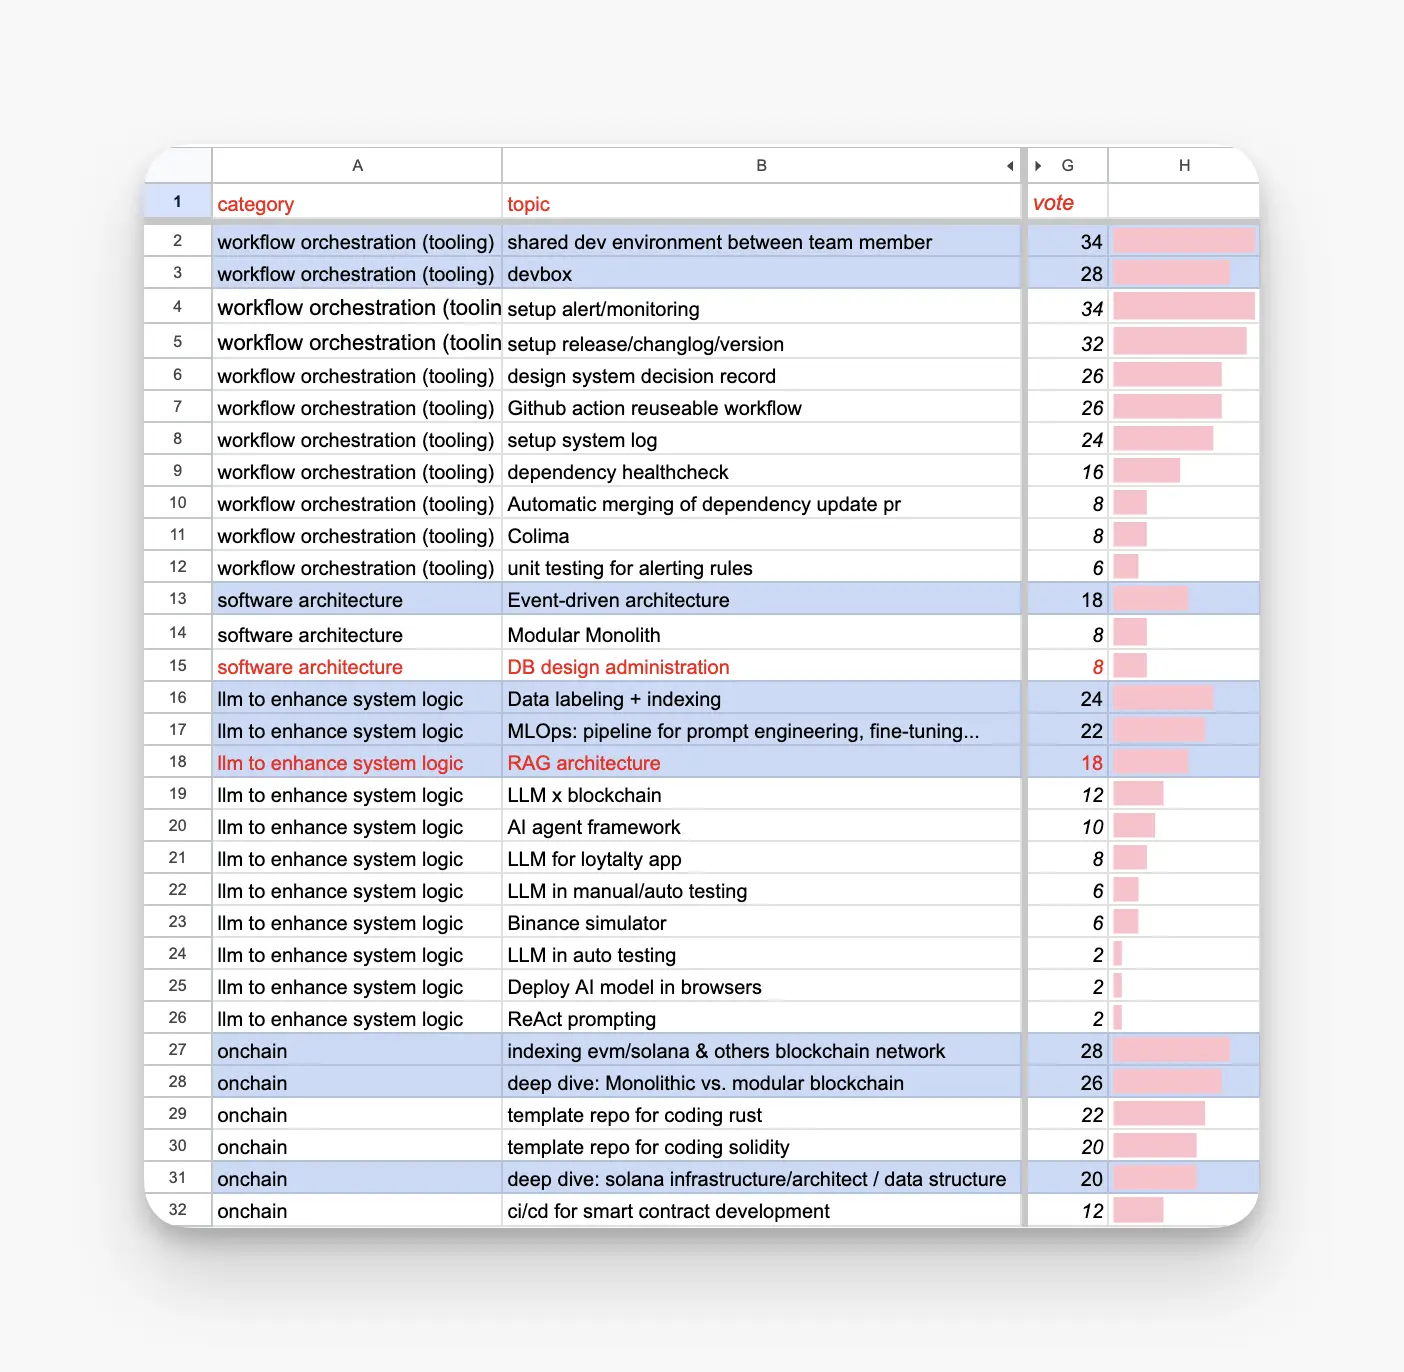Select 'template repo for coding solidity' cell
Screen dimensions: 1404x1372
tap(761, 1146)
